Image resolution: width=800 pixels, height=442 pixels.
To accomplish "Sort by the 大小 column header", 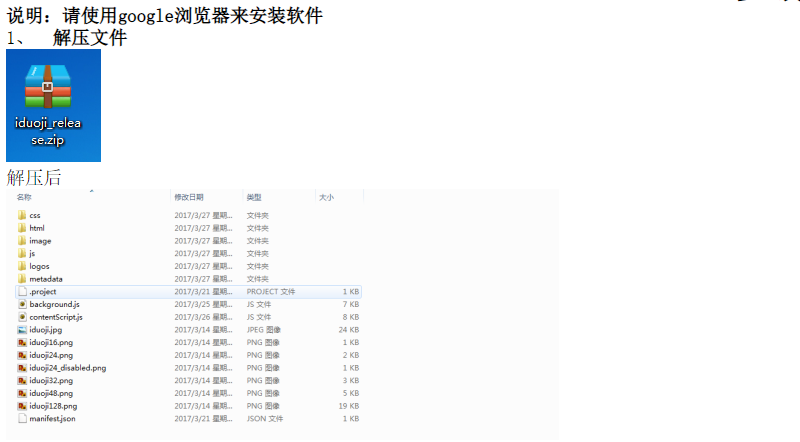I will 327,197.
